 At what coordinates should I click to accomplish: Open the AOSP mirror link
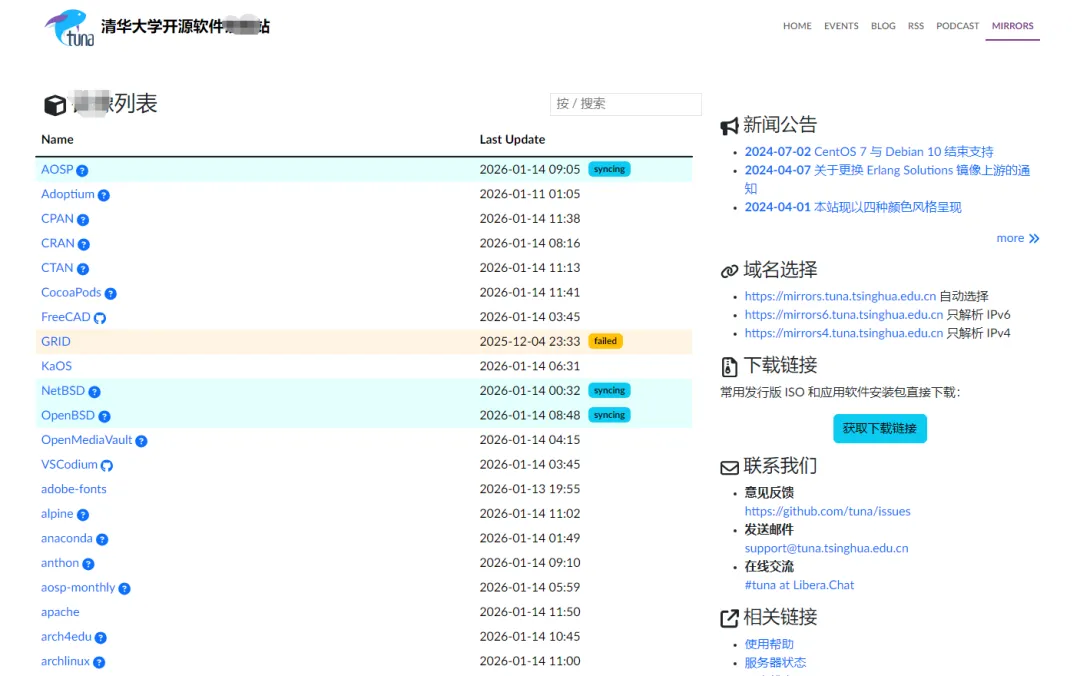pyautogui.click(x=56, y=170)
